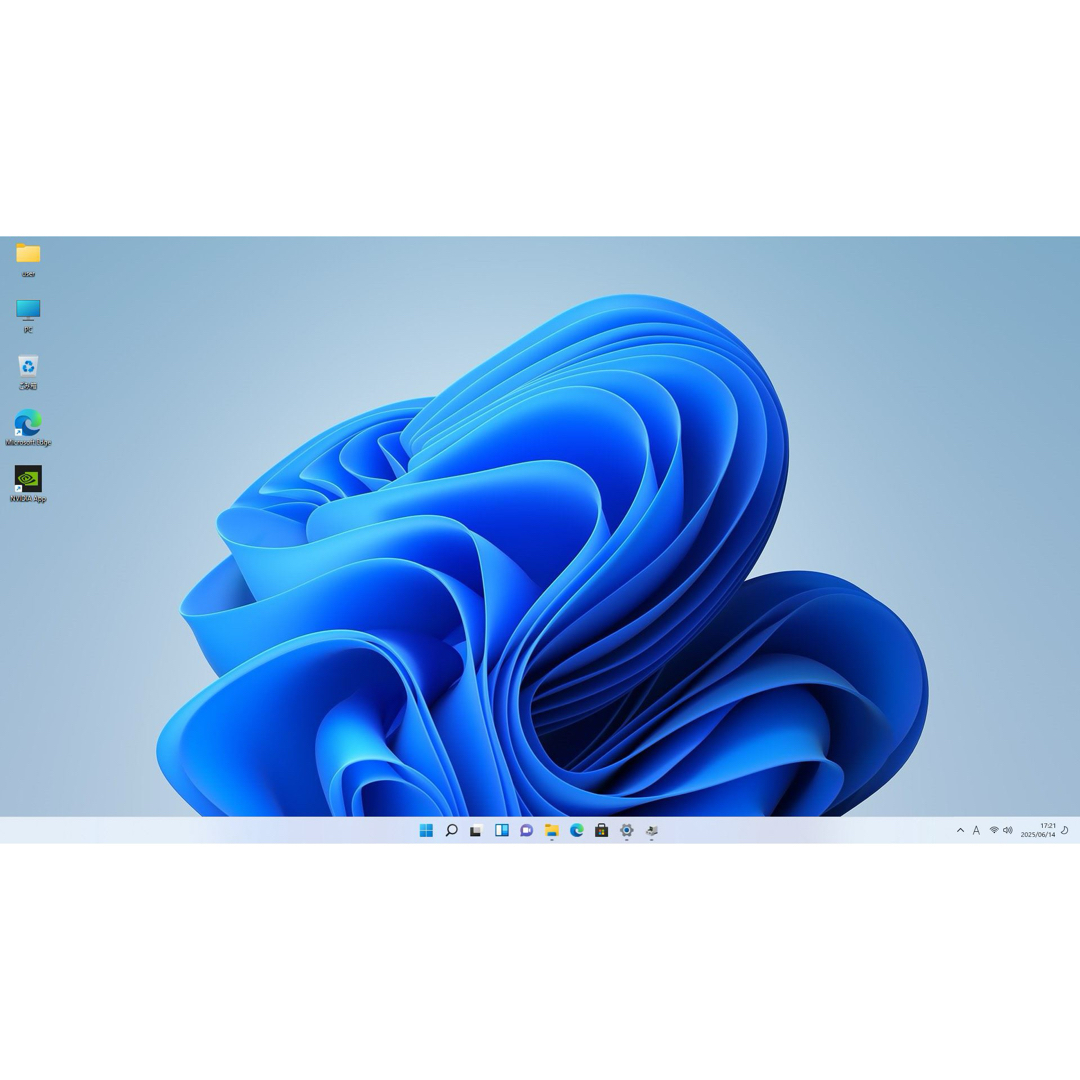Open volume speaker control
1080x1080 pixels.
[1008, 831]
